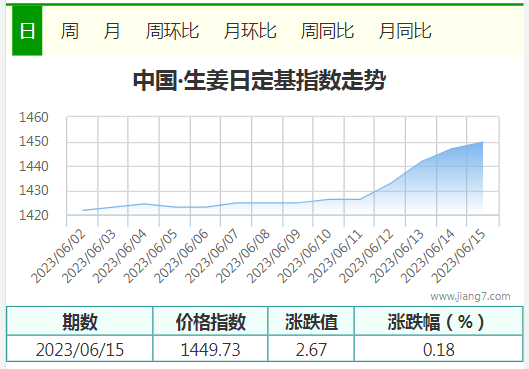Screen dimensions: 529x369
Task: Click the 1449.73 price index cell
Action: (x=210, y=349)
